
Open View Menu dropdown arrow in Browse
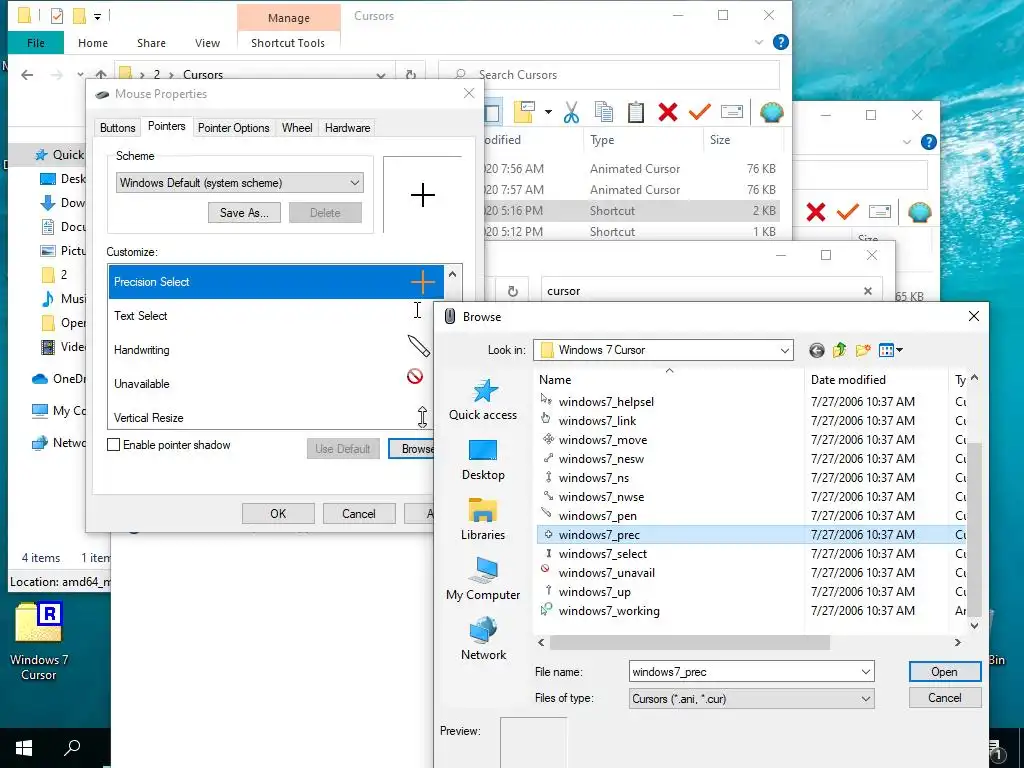tap(900, 351)
